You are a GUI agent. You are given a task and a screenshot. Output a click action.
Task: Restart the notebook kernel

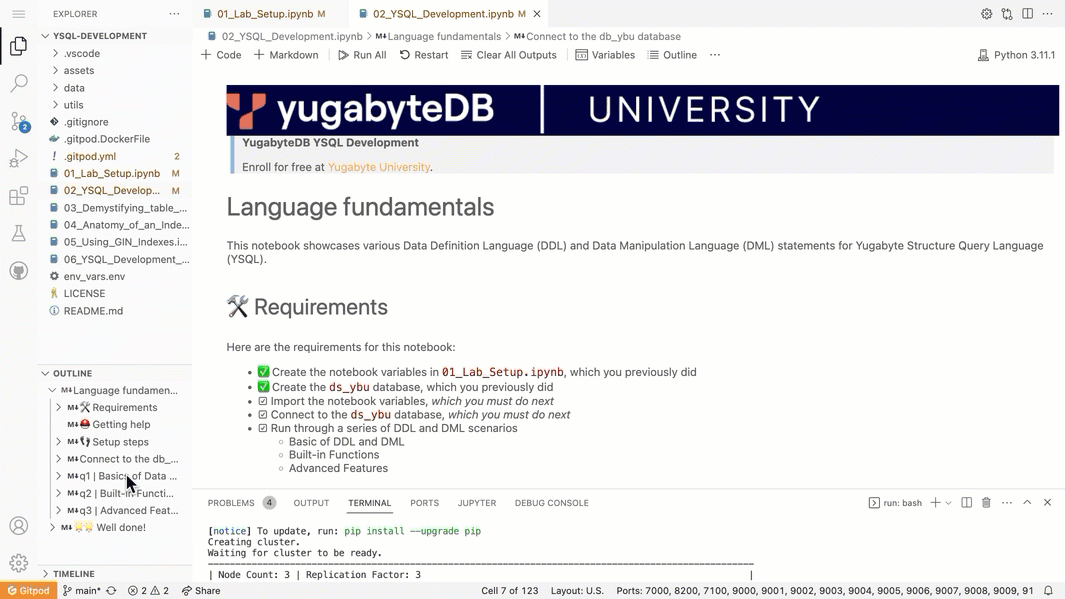424,55
